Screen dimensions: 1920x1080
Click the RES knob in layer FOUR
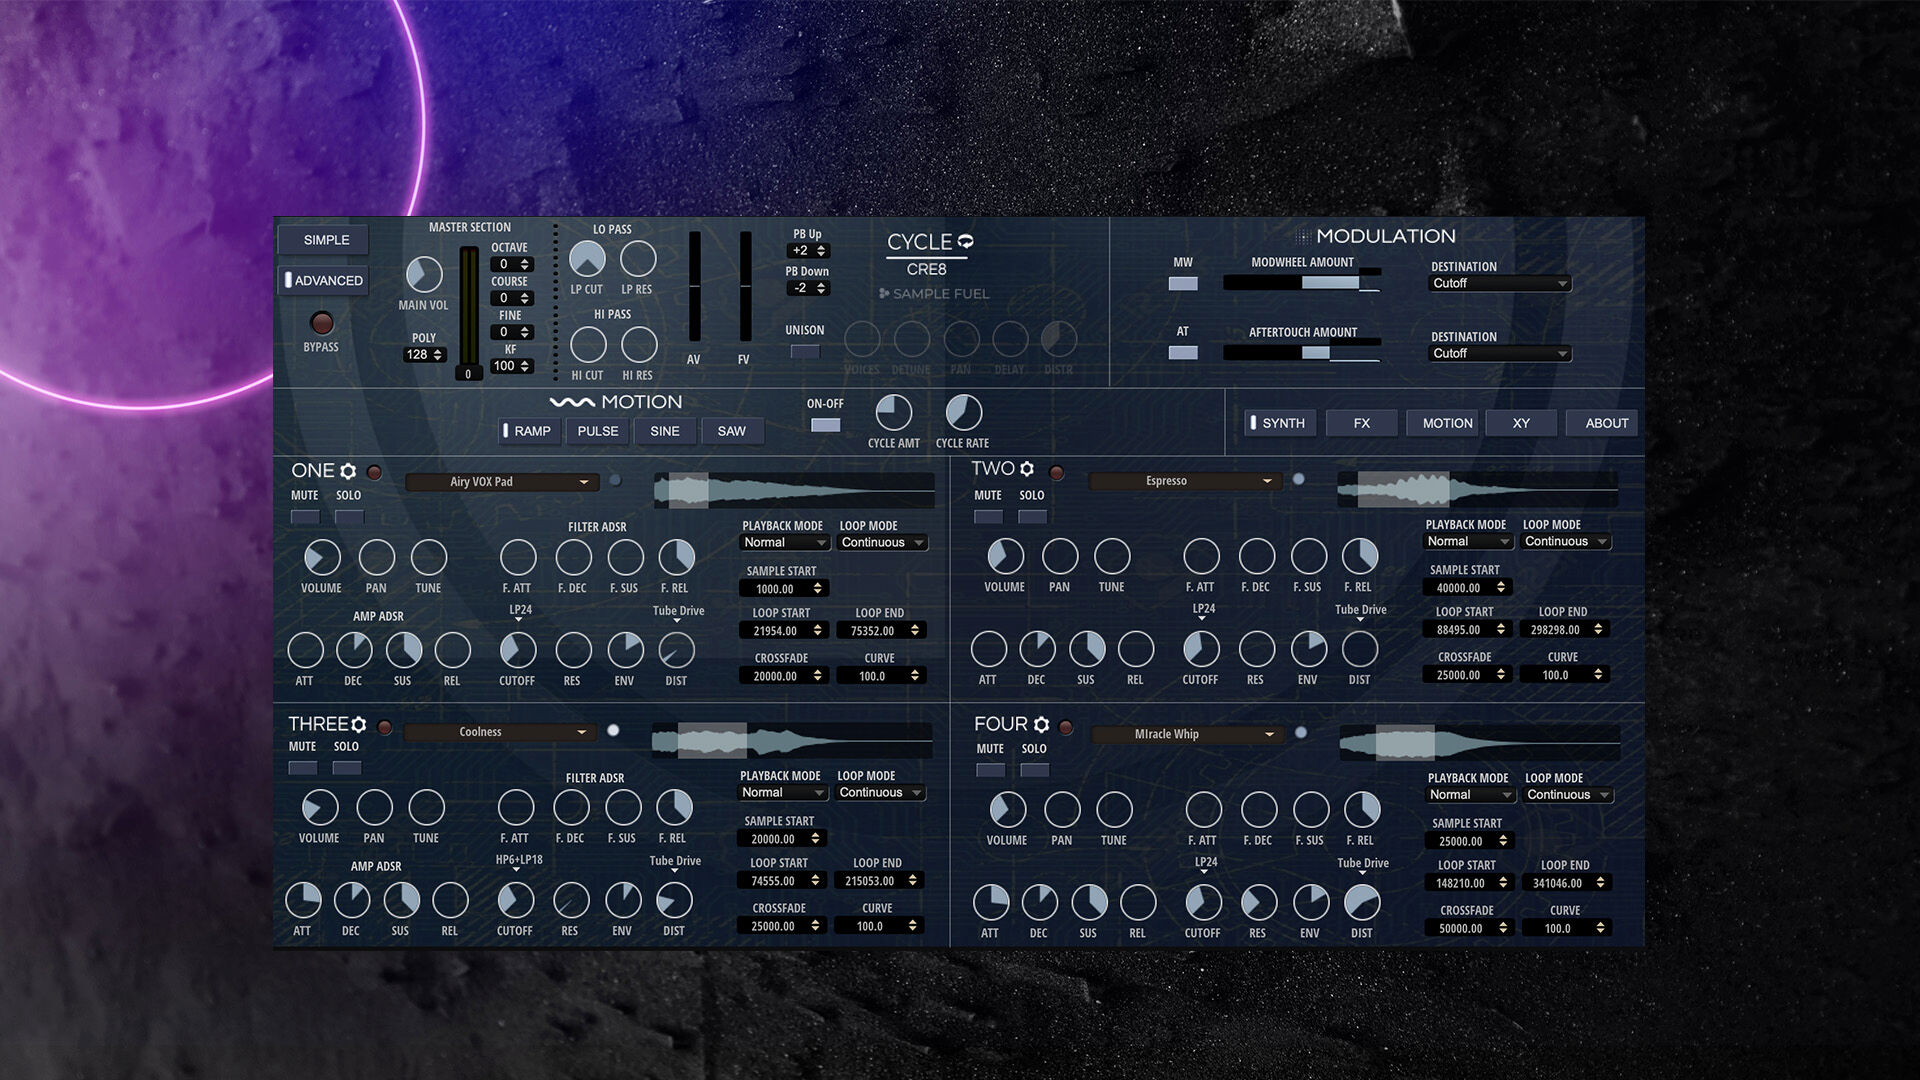1257,902
